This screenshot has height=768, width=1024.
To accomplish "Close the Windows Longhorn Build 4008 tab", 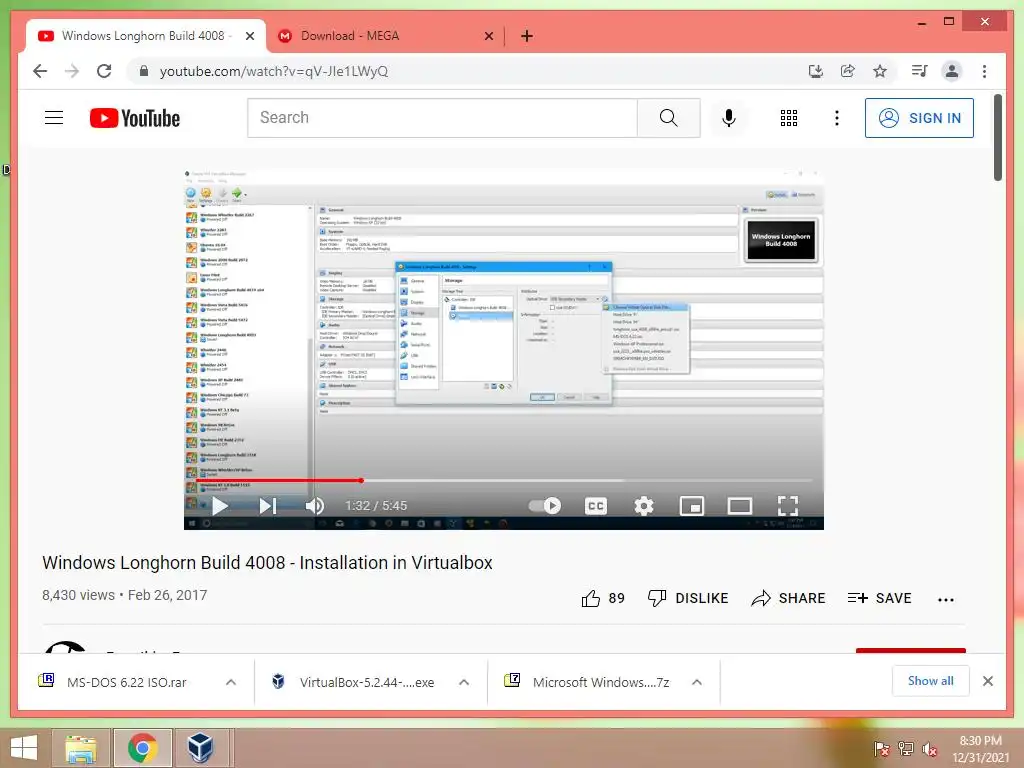I will coord(249,37).
